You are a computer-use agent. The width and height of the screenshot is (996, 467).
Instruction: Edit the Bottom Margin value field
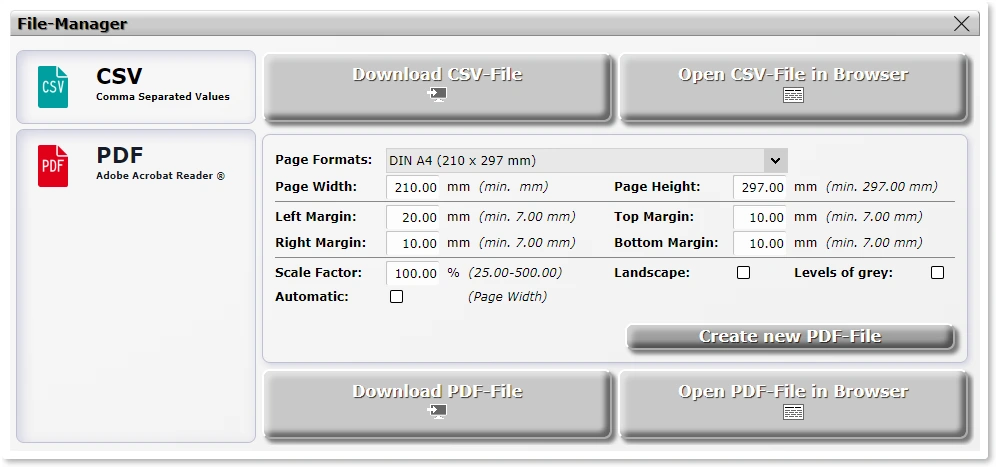(x=760, y=243)
